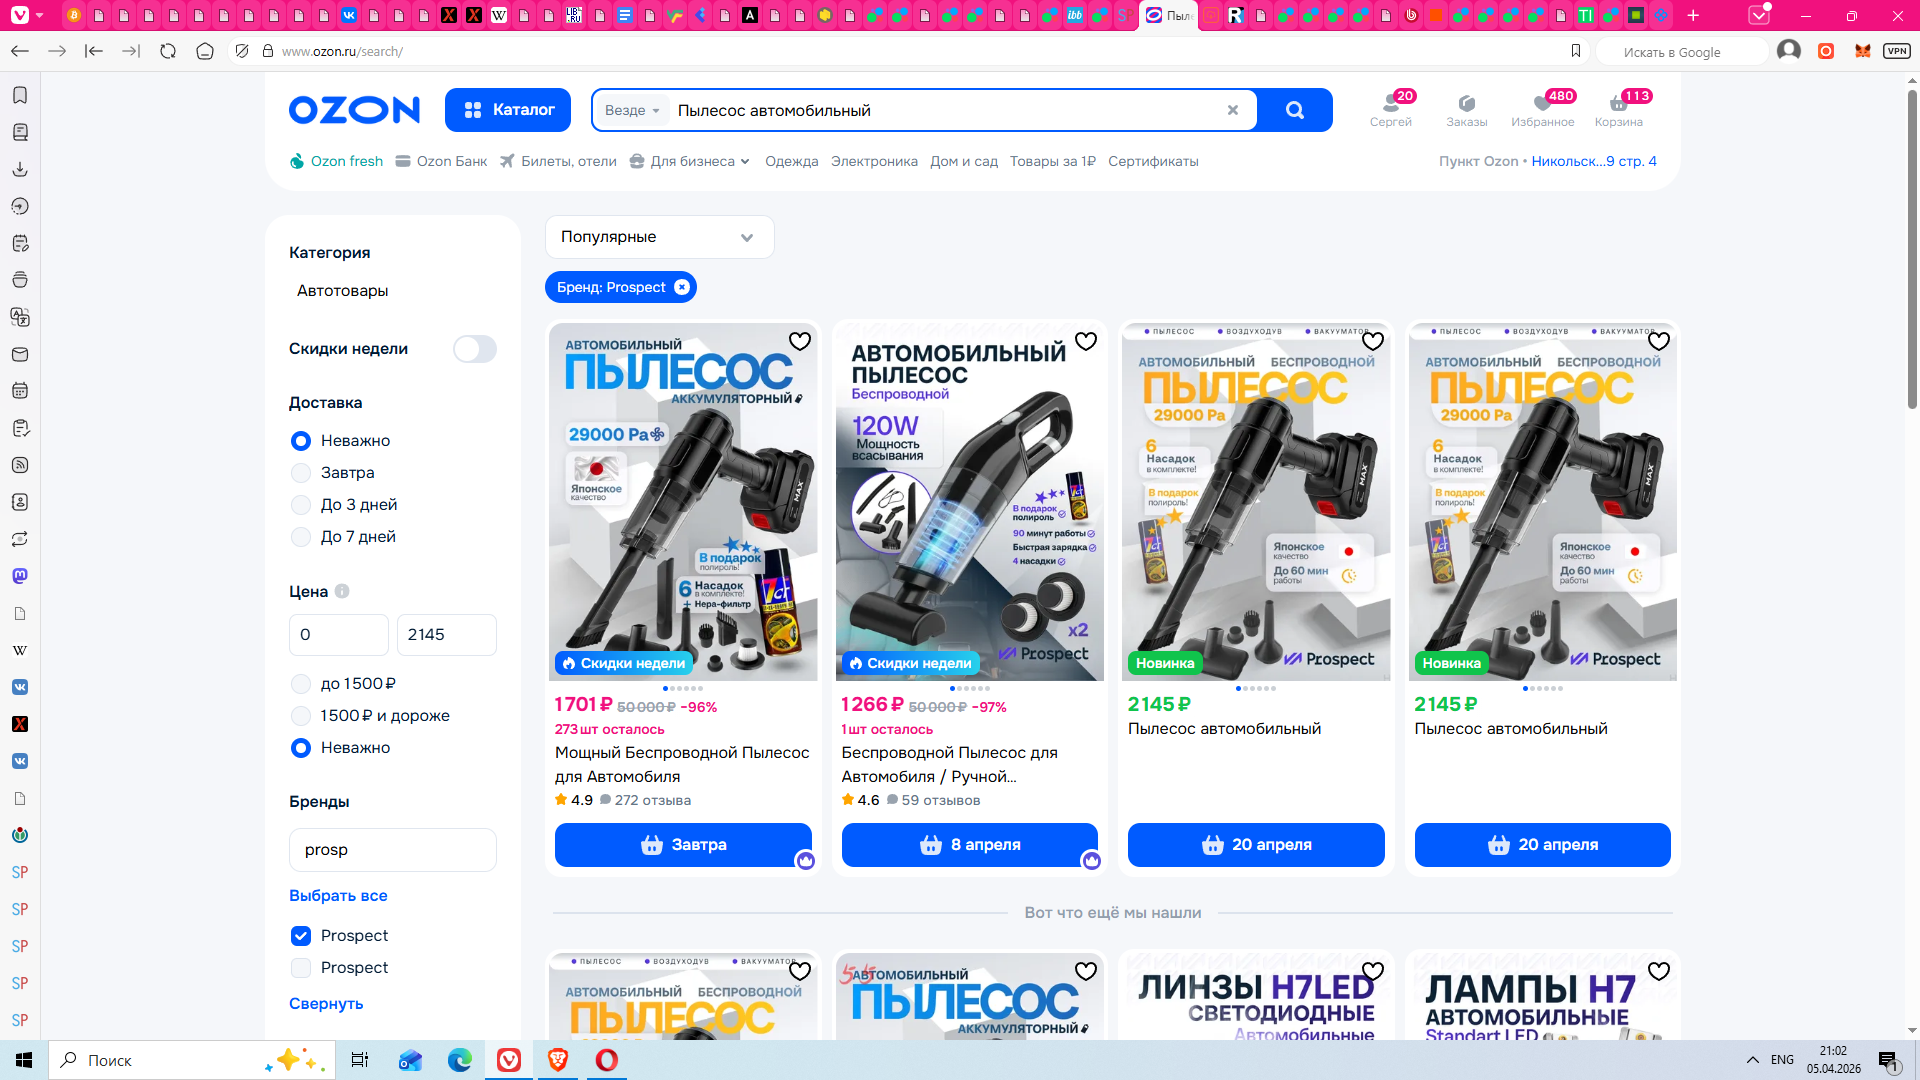
Task: Select the до 1500 ₽ price option
Action: point(301,684)
